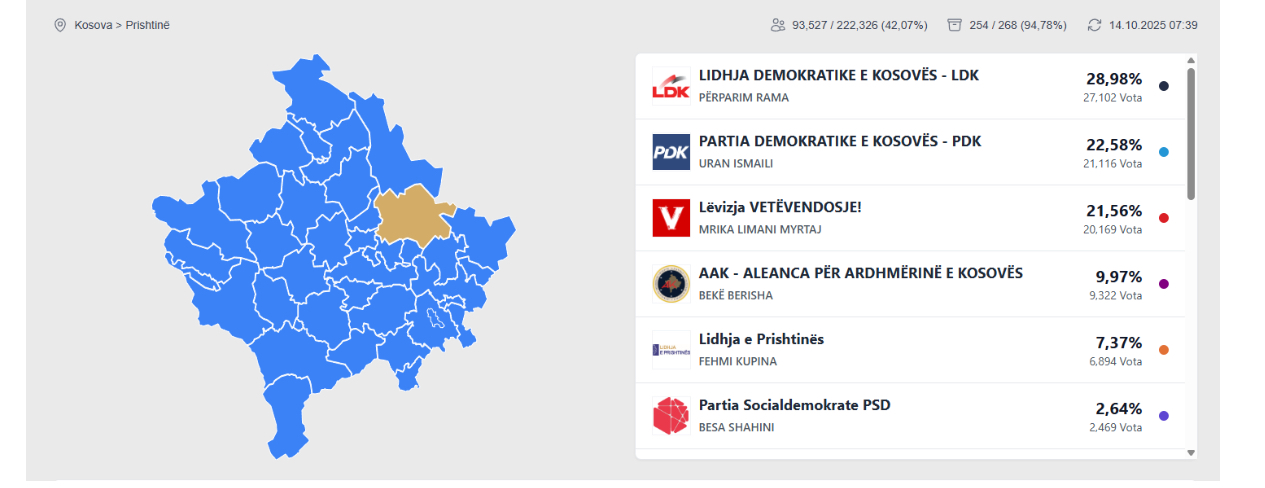This screenshot has width=1265, height=488.
Task: Click the AAK party emblem
Action: (671, 284)
